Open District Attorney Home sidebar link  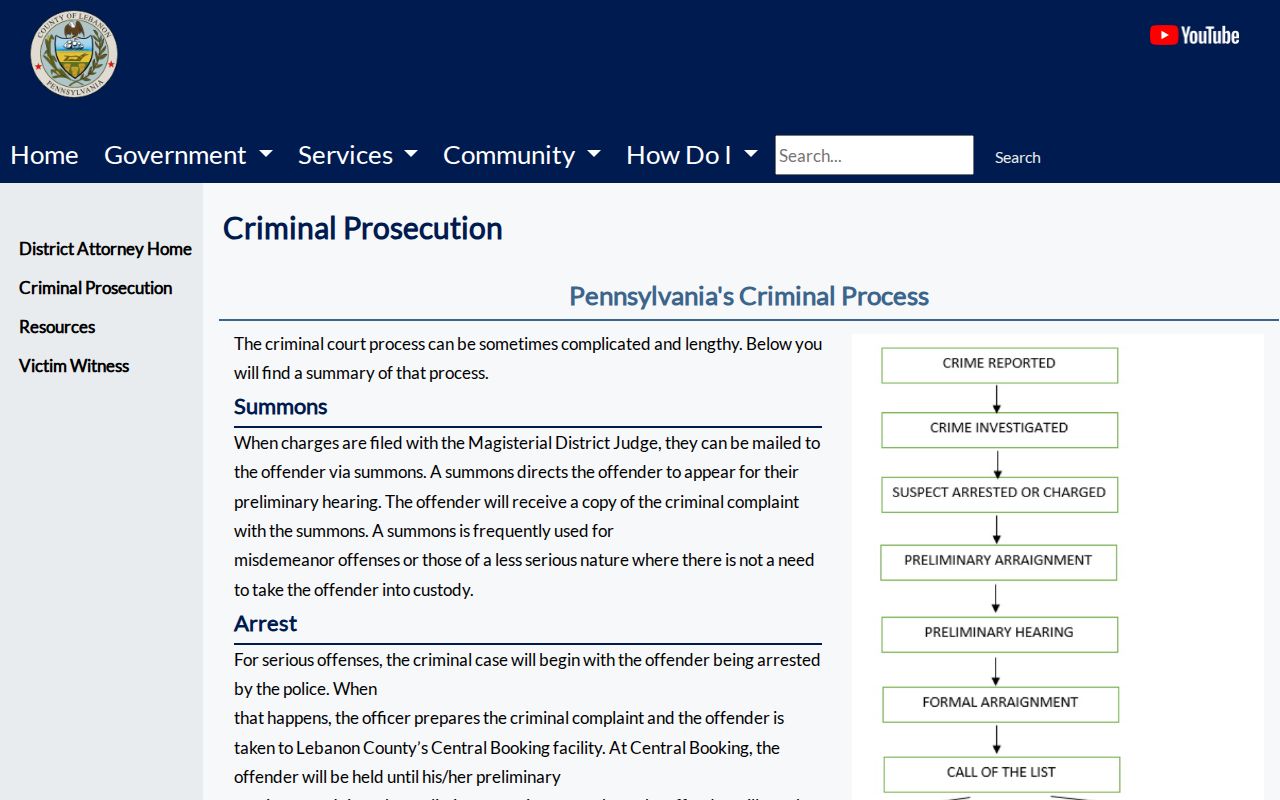click(105, 249)
